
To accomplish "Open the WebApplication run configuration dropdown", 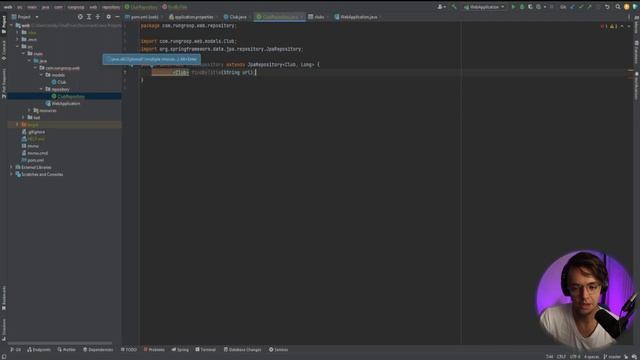I will [x=484, y=7].
